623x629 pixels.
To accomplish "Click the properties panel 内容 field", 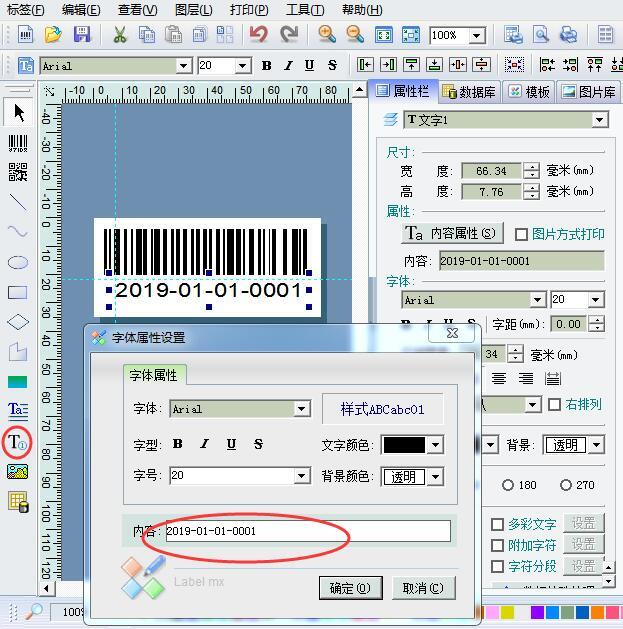I will [522, 261].
